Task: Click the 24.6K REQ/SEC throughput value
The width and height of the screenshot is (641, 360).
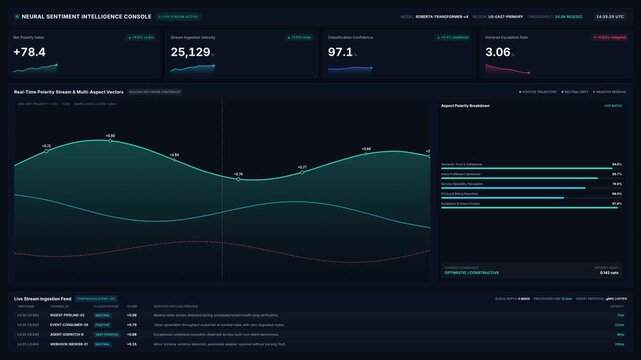Action: [569, 17]
